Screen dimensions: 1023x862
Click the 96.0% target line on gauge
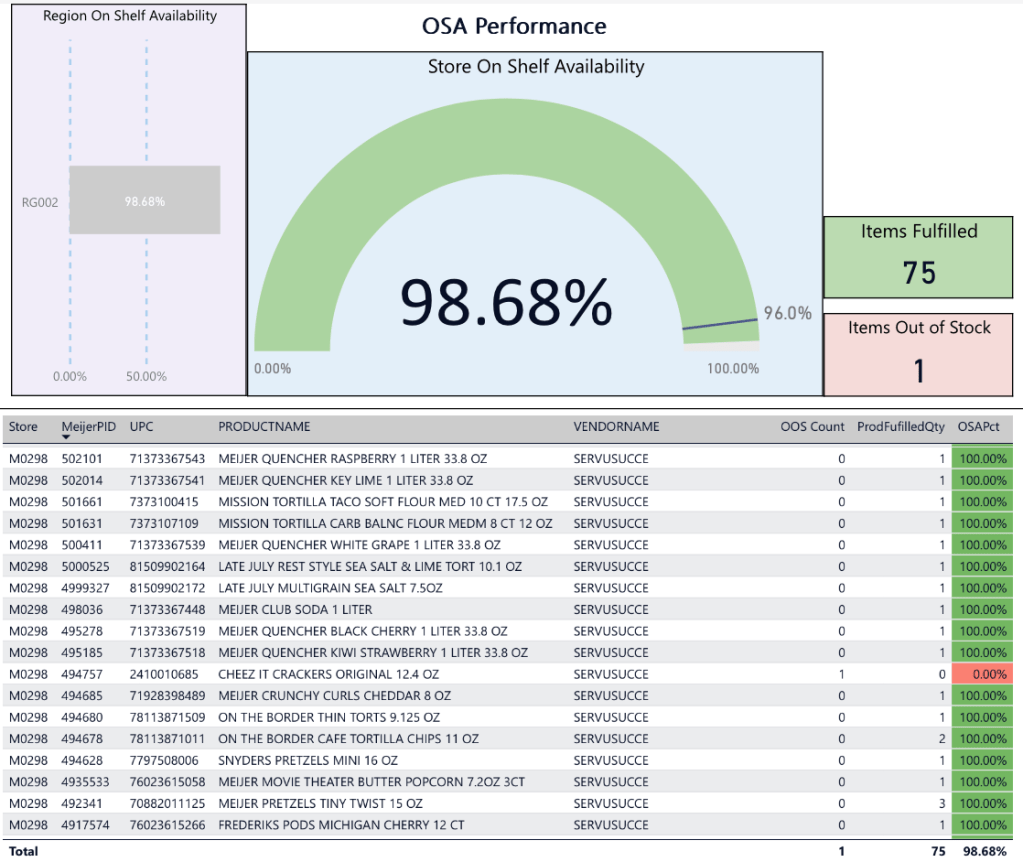click(x=720, y=324)
